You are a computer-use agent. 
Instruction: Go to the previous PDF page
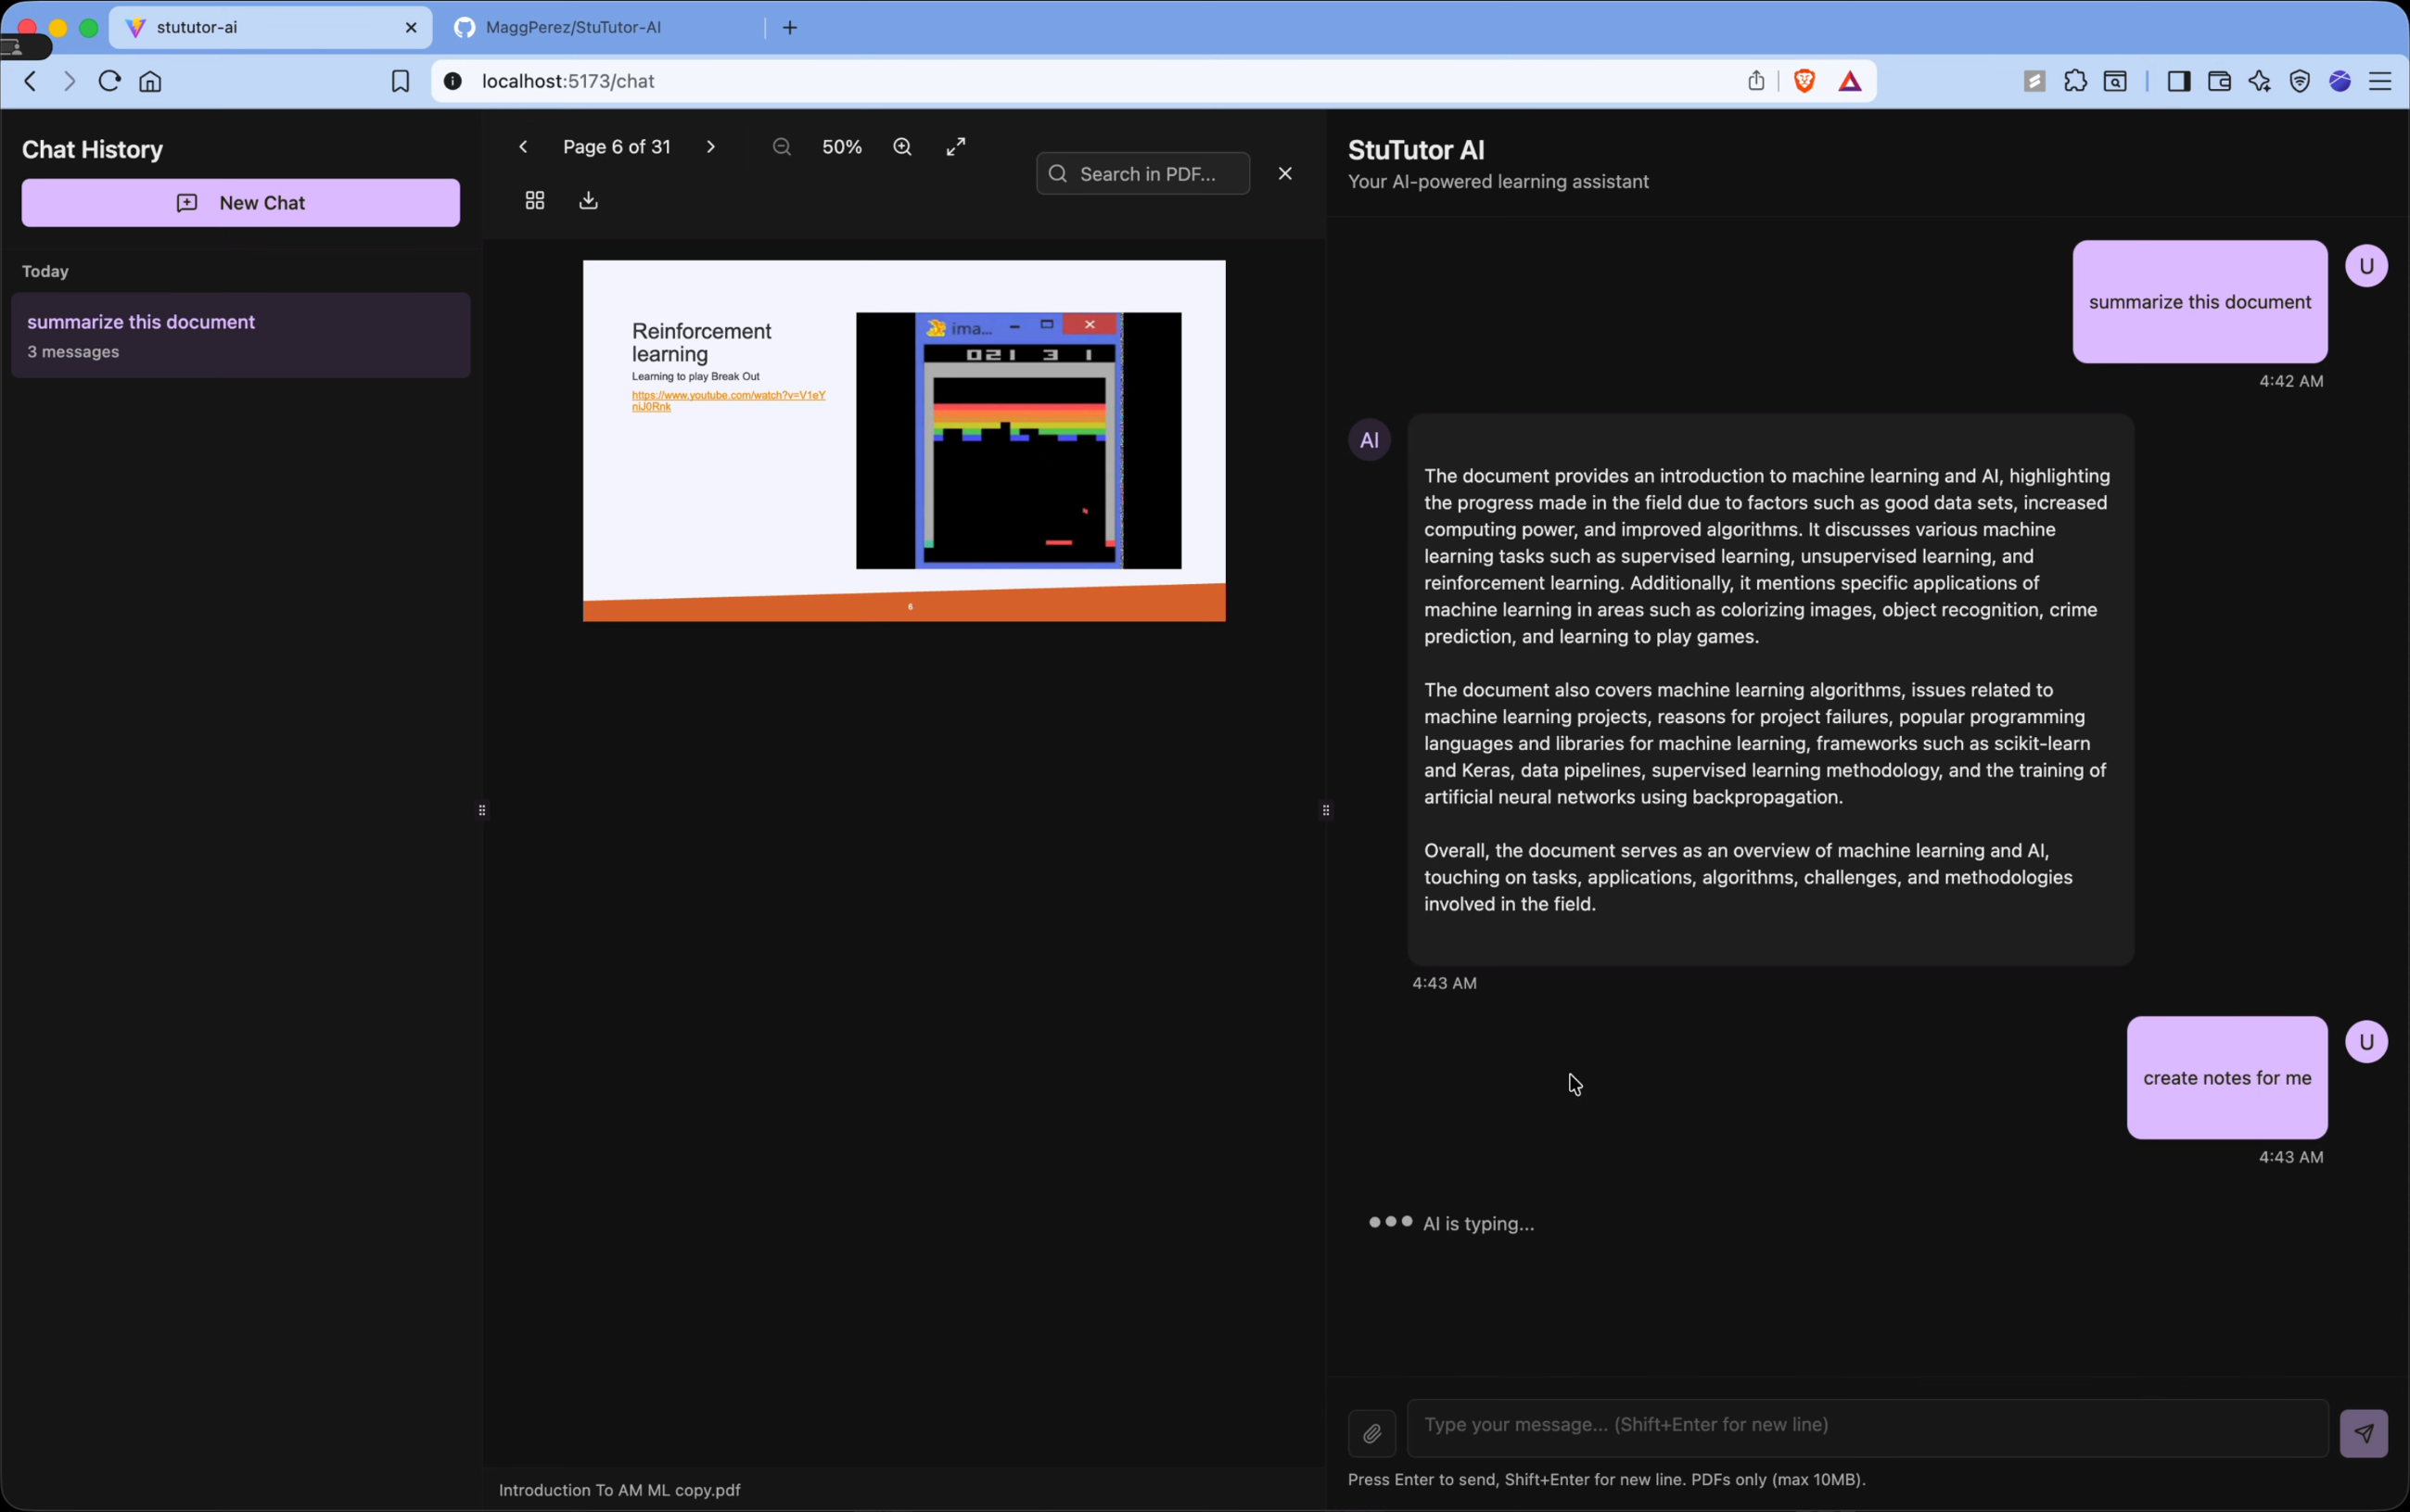[x=523, y=147]
